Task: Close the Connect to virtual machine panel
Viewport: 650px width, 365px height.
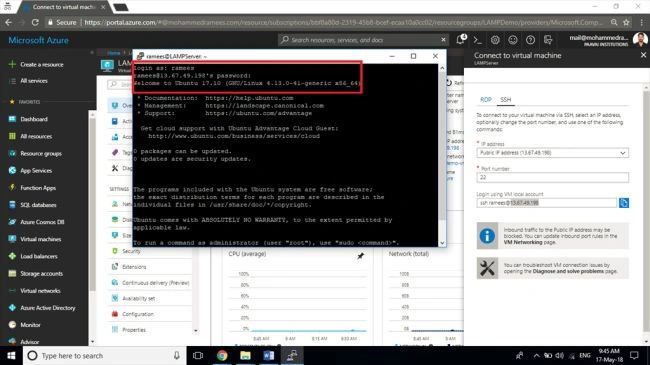Action: [x=643, y=55]
